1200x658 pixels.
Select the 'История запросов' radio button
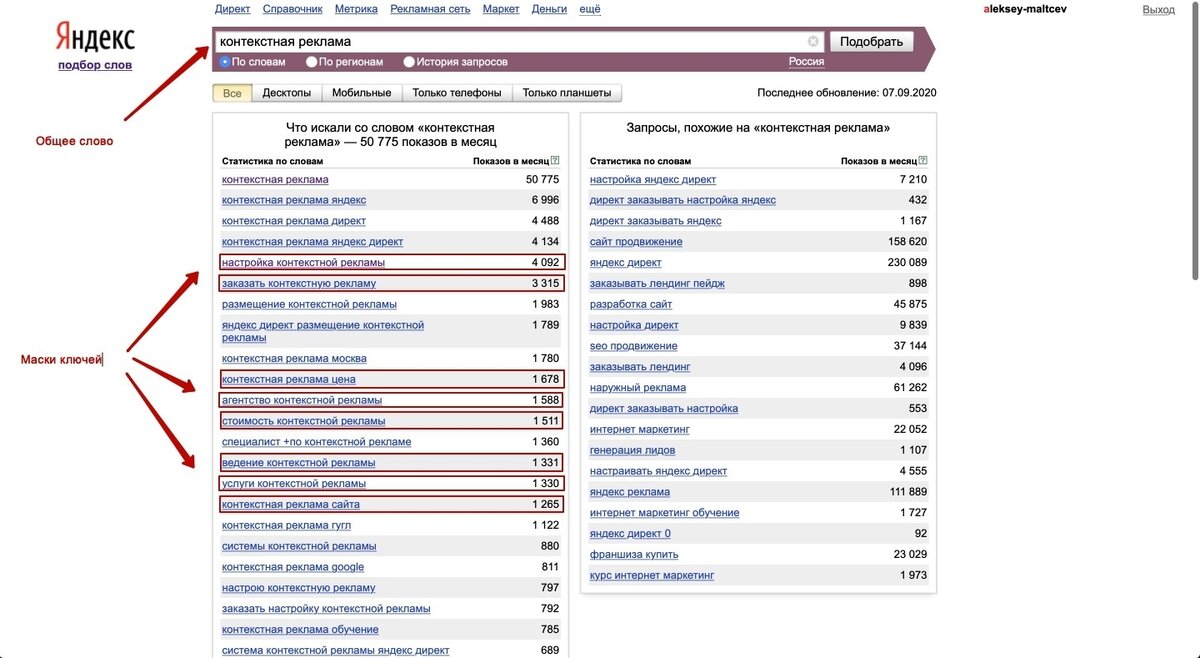pyautogui.click(x=408, y=61)
